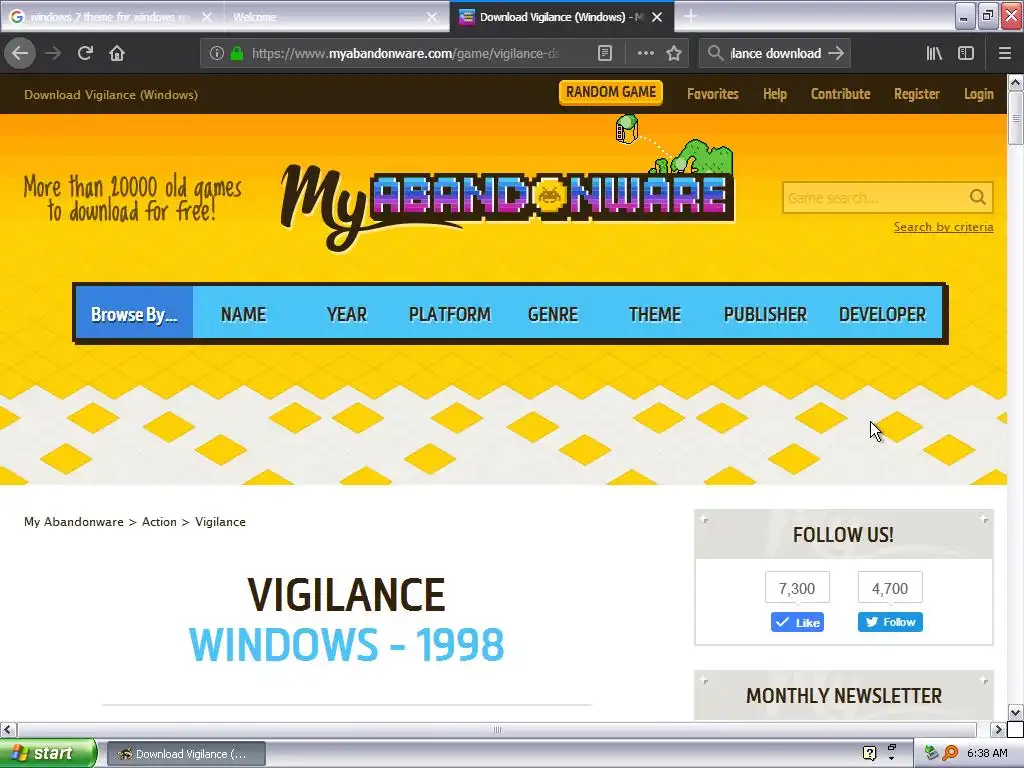The height and width of the screenshot is (768, 1024).
Task: Click the VIGILANCE game title heading
Action: (346, 594)
